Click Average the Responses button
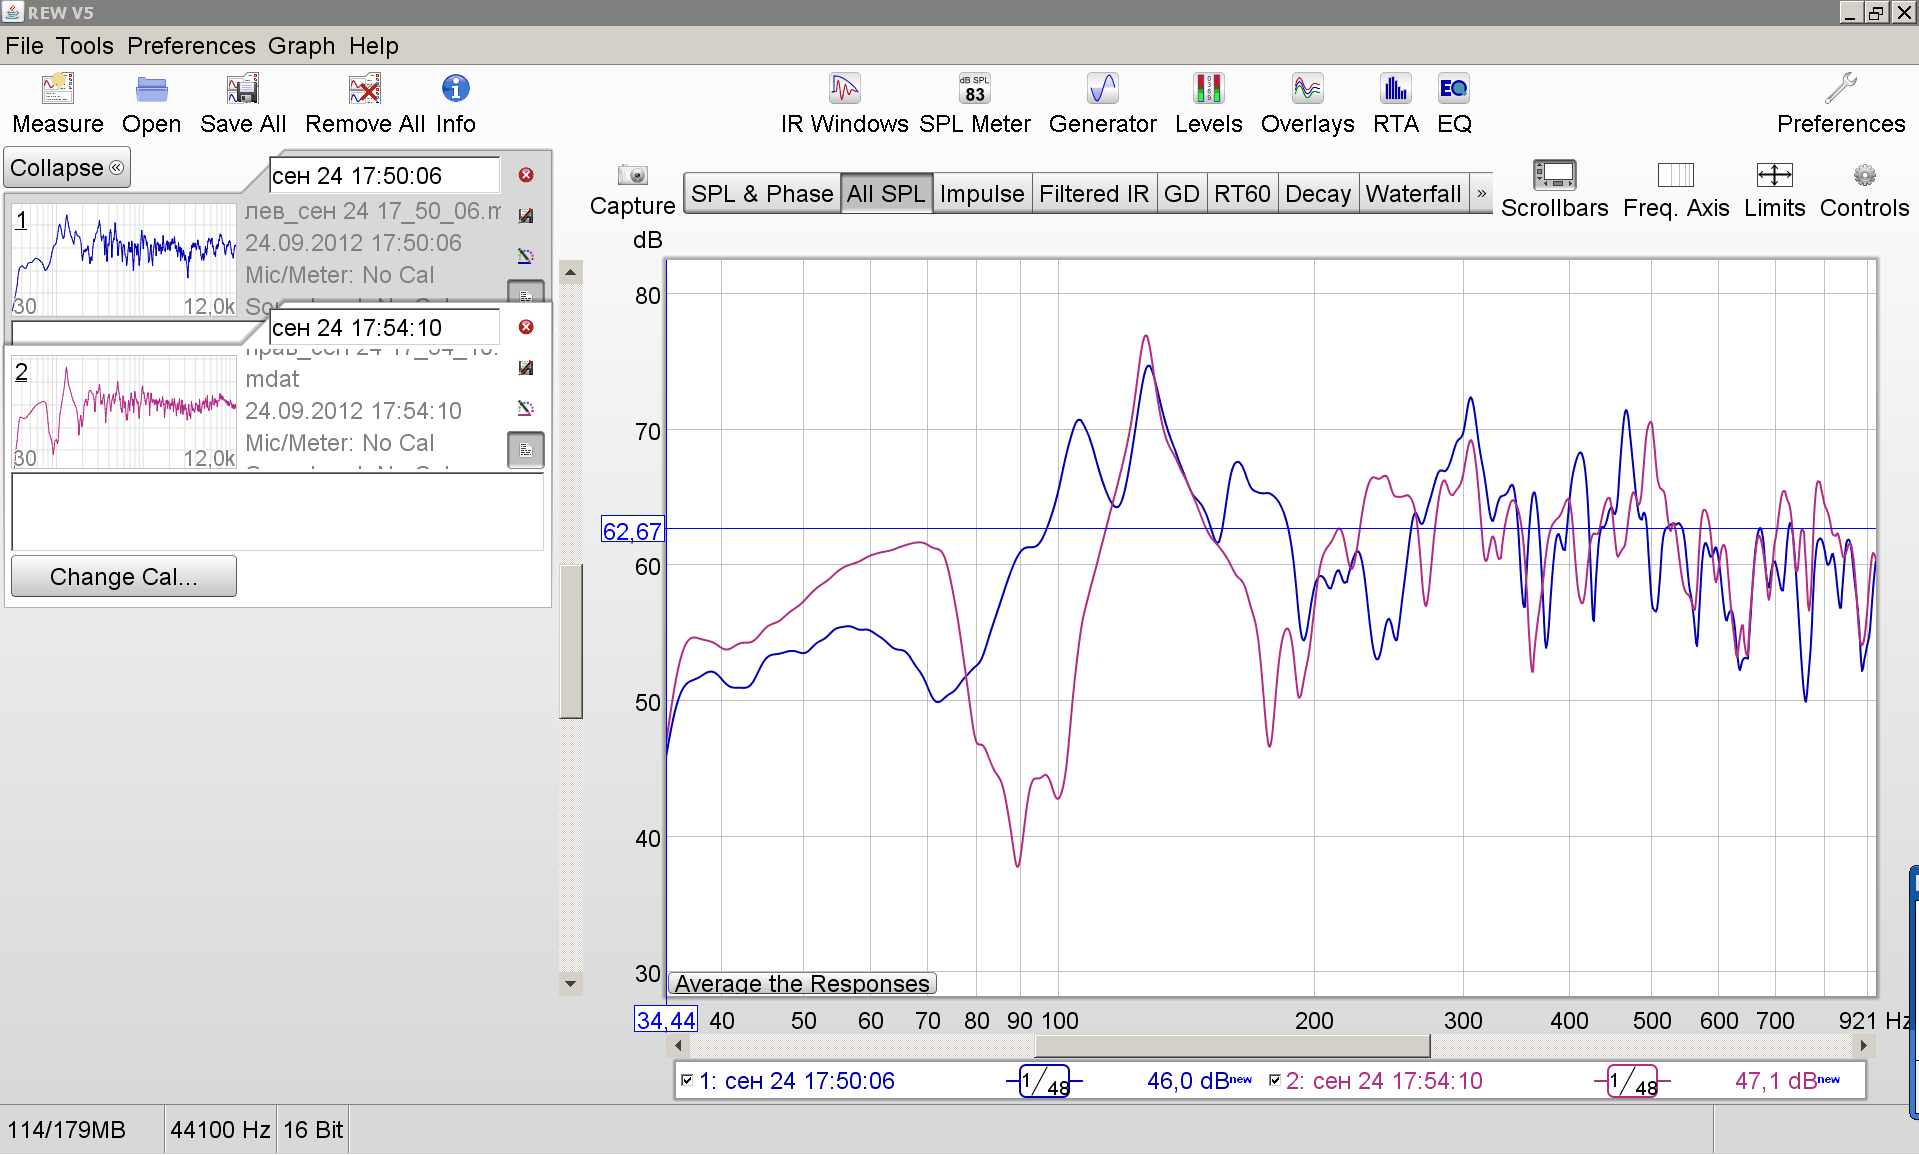1919x1155 pixels. click(802, 983)
